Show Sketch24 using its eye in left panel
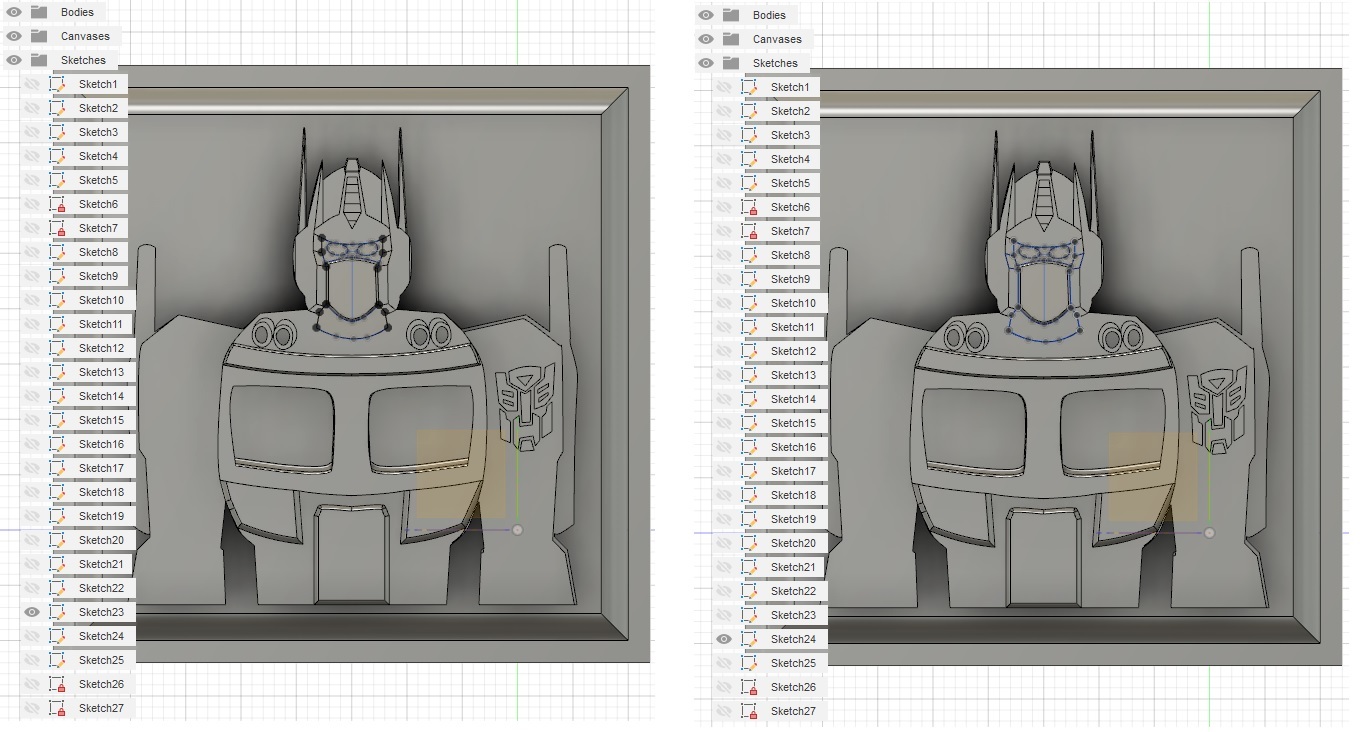This screenshot has width=1360, height=732. point(32,636)
